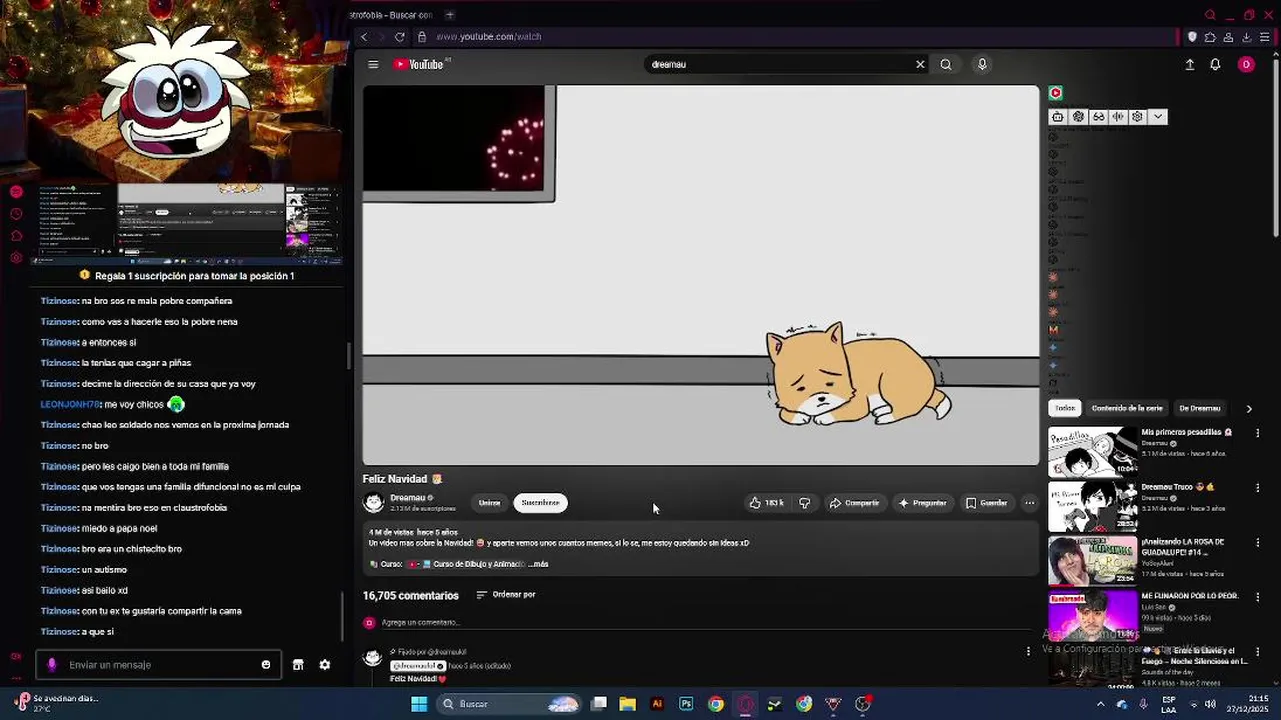Open a new browser tab
This screenshot has height=720, width=1281.
point(450,15)
